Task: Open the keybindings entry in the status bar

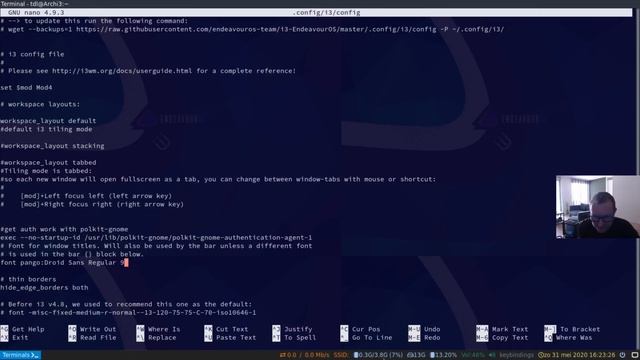Action: point(516,355)
